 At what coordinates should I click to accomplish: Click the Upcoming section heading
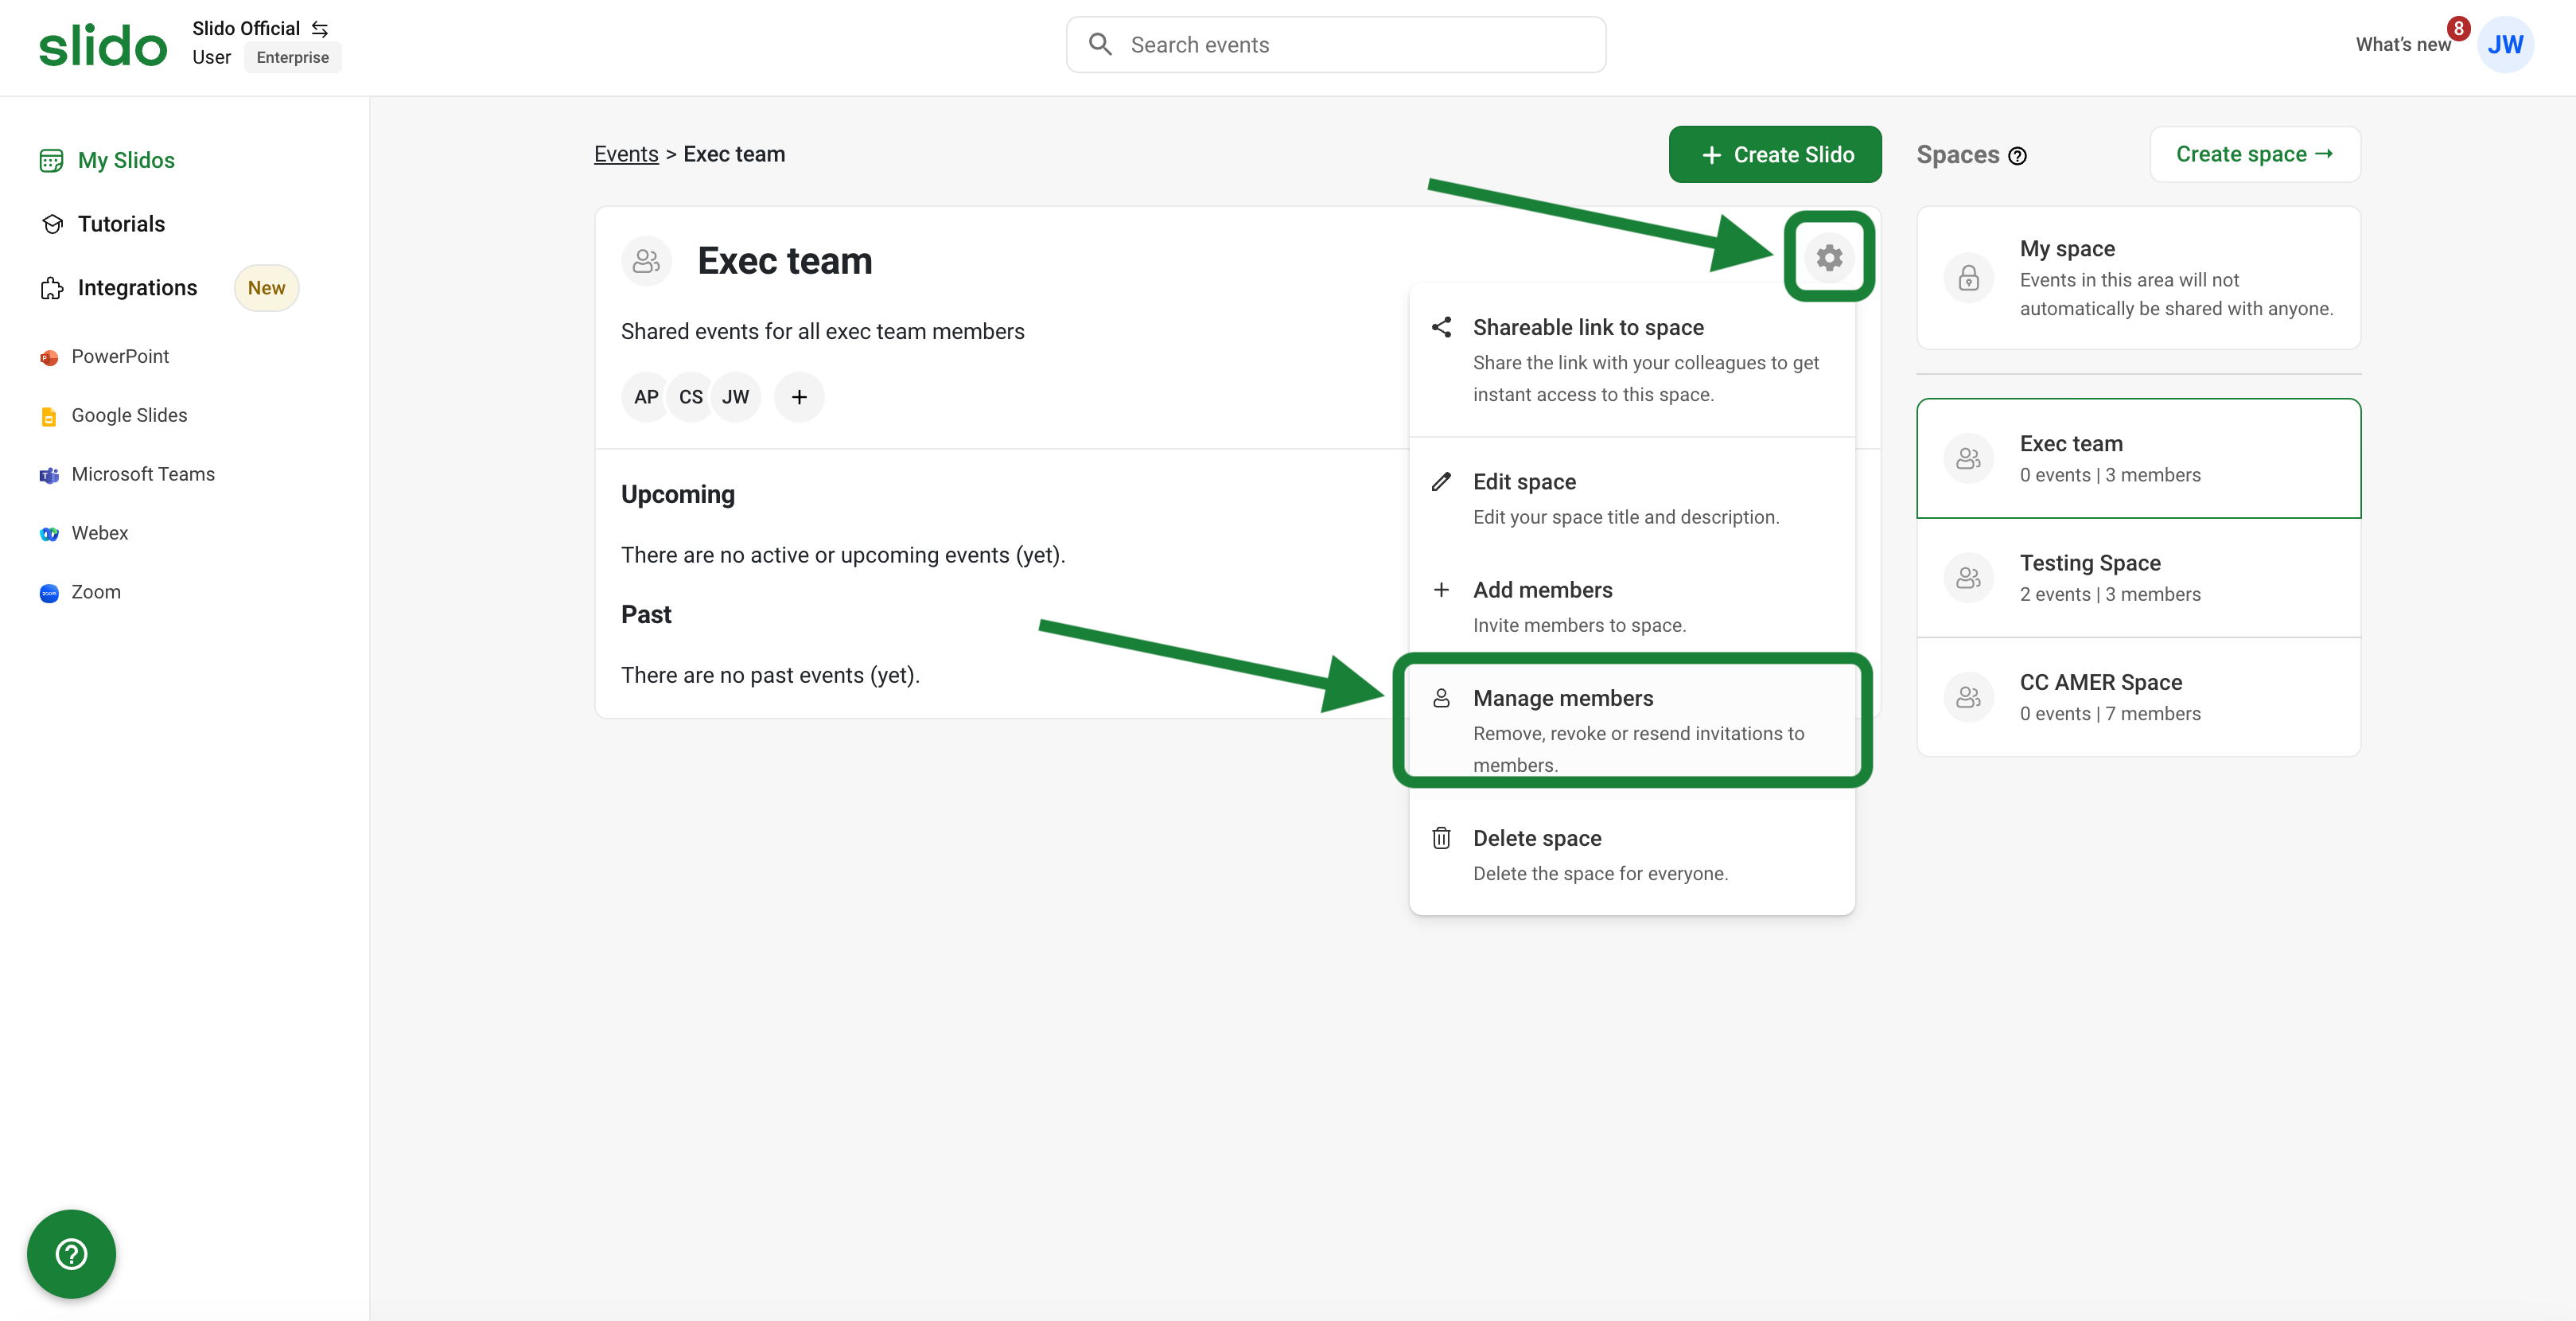pos(677,495)
